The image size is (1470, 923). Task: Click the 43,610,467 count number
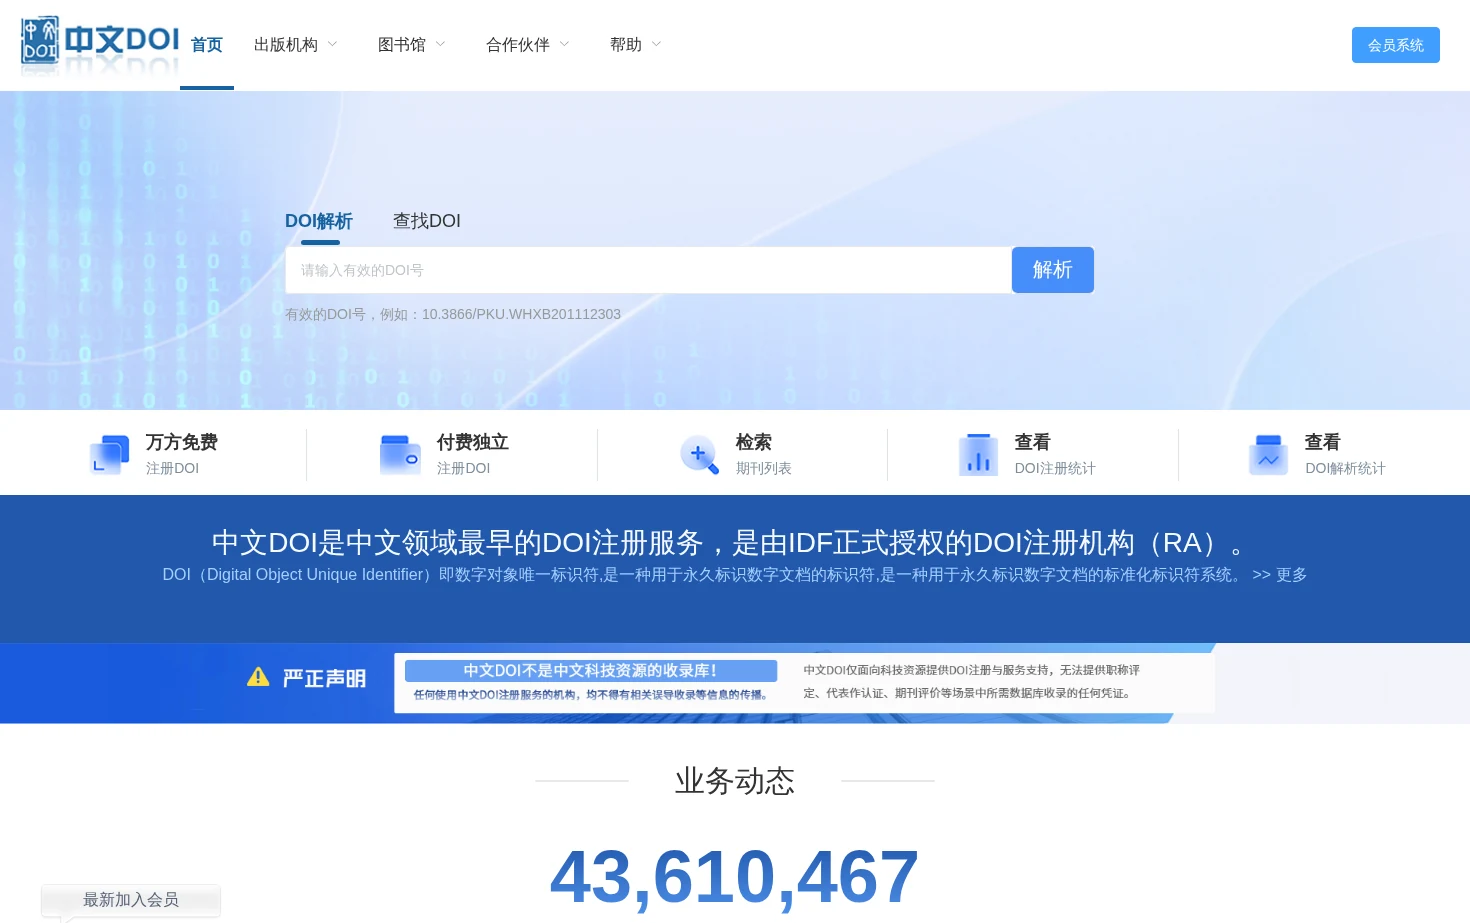tap(734, 877)
